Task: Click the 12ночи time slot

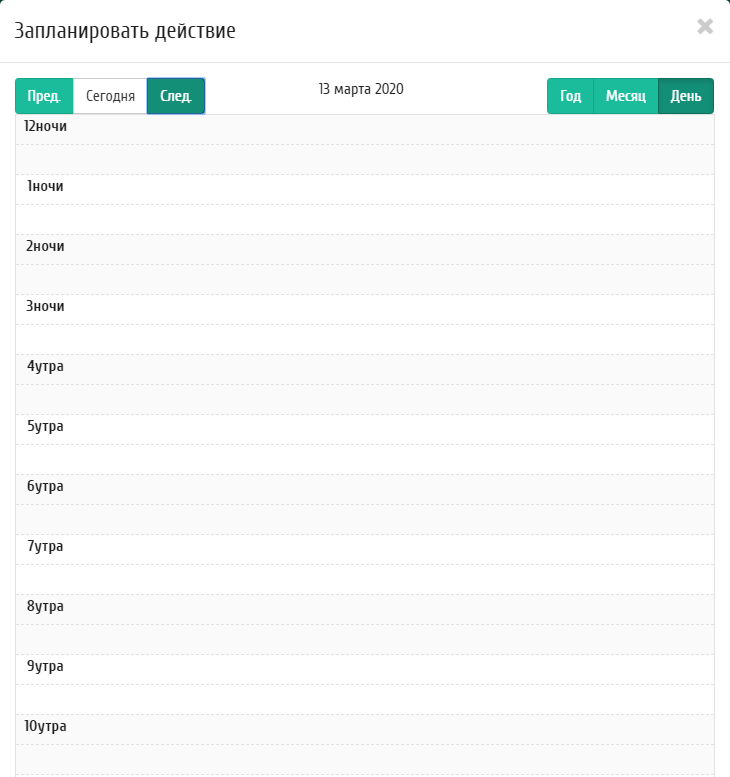Action: (x=365, y=130)
